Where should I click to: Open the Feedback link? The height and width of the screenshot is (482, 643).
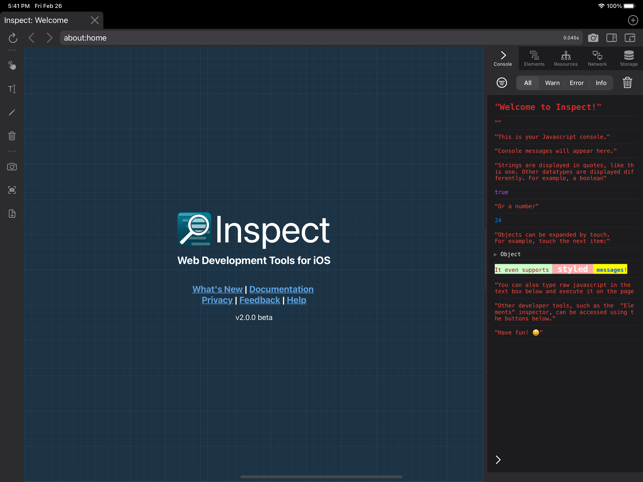(260, 300)
